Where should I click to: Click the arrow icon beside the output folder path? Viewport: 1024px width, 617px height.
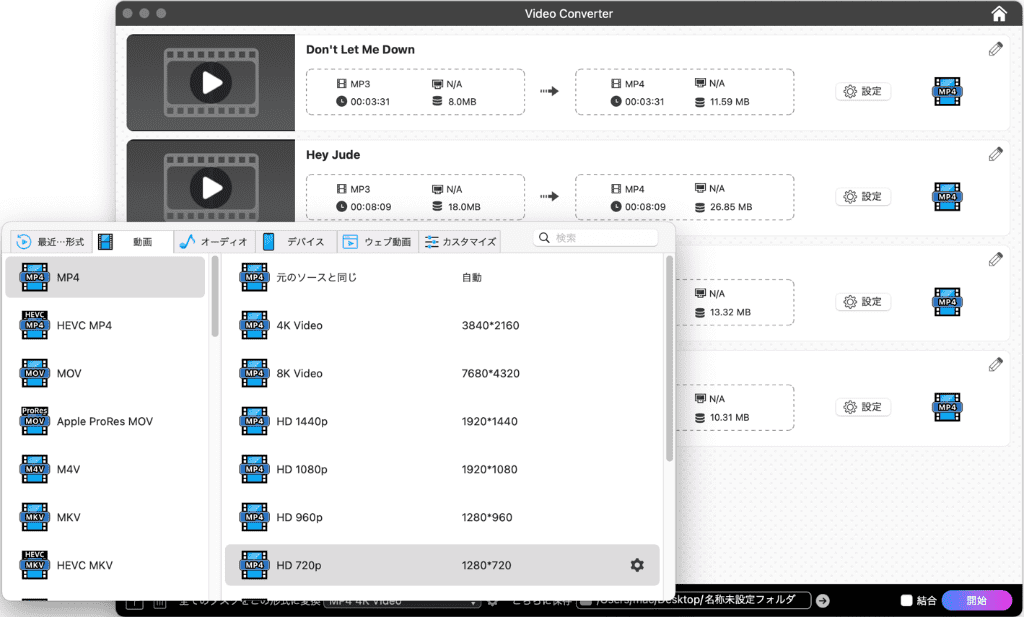(823, 601)
